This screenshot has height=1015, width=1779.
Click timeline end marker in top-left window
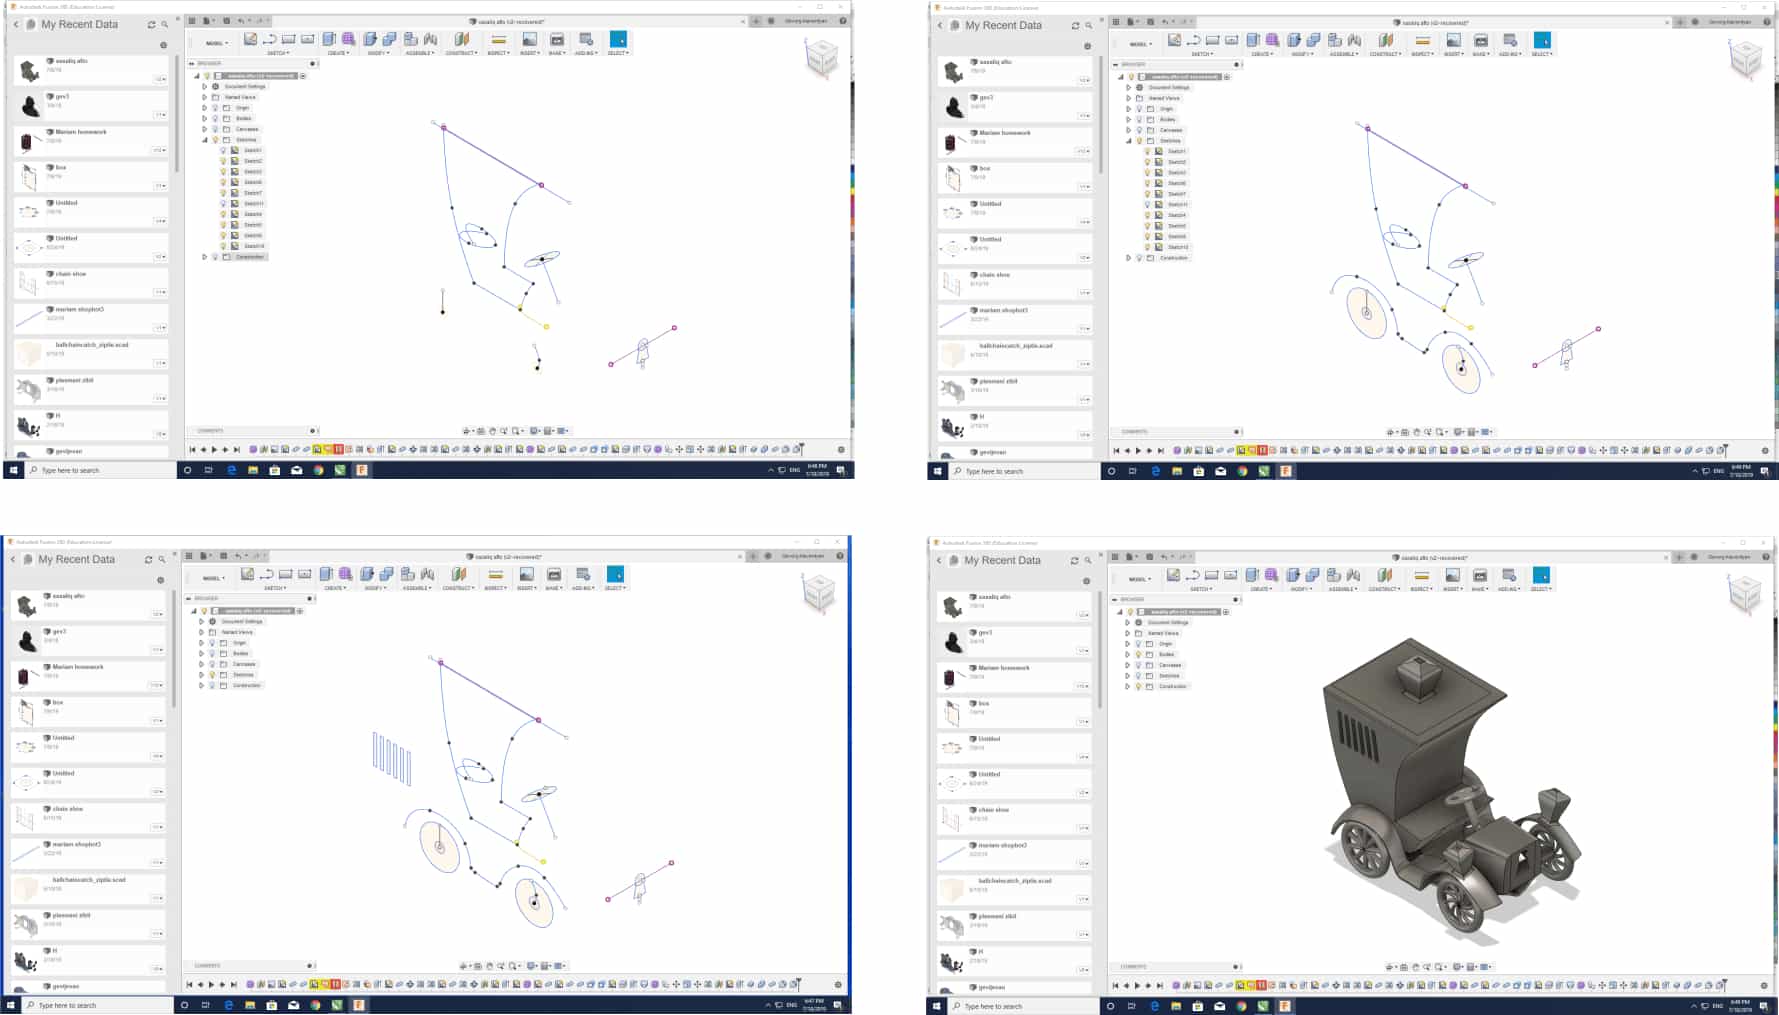click(800, 449)
